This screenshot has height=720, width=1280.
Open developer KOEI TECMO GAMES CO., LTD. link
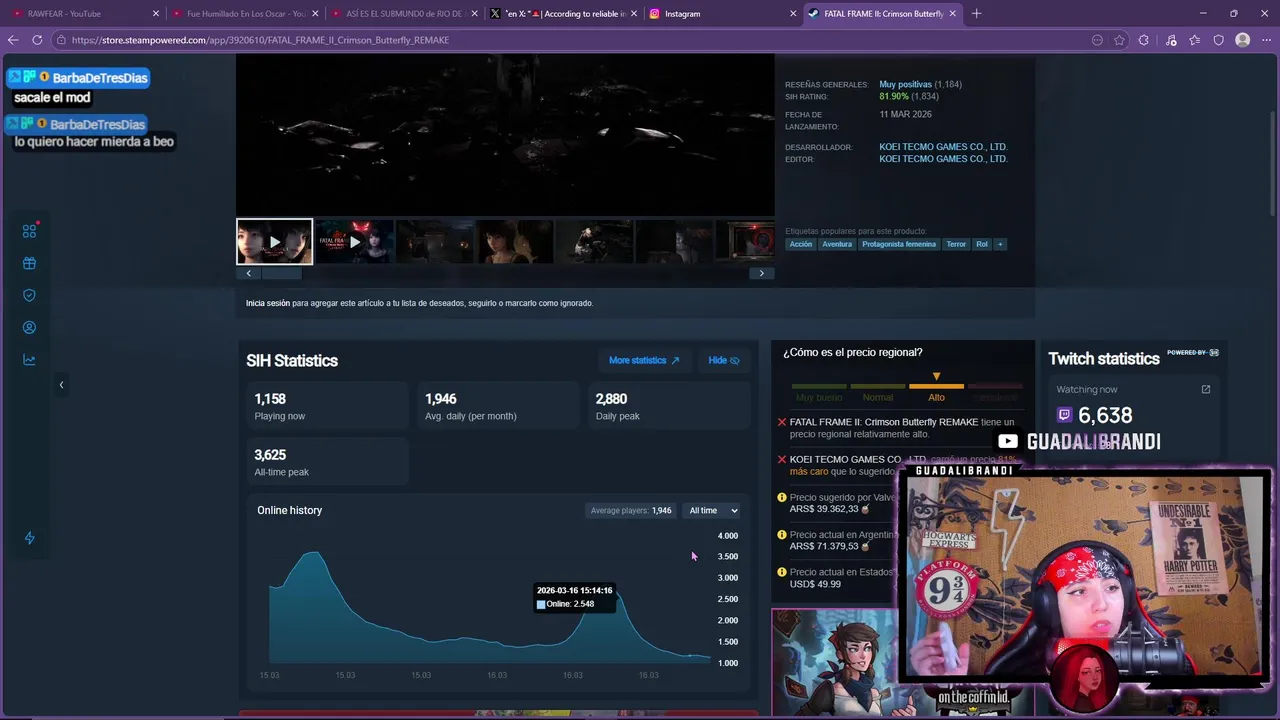[943, 147]
